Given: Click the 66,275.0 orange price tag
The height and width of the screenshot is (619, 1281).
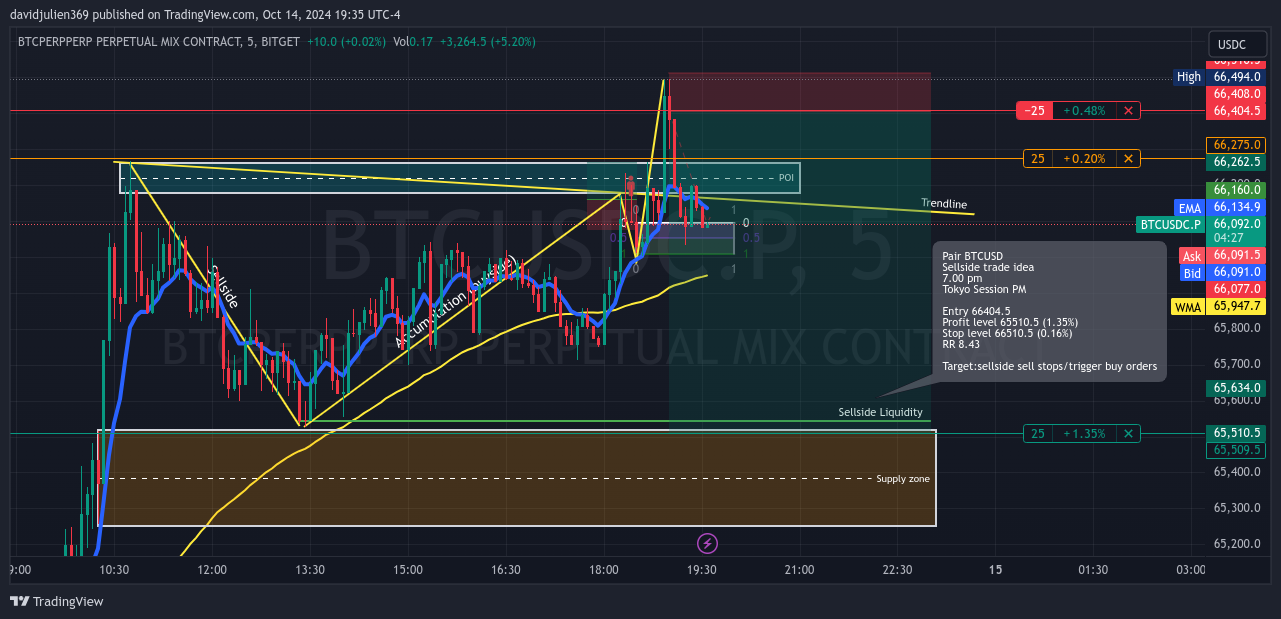Looking at the screenshot, I should click(1237, 144).
